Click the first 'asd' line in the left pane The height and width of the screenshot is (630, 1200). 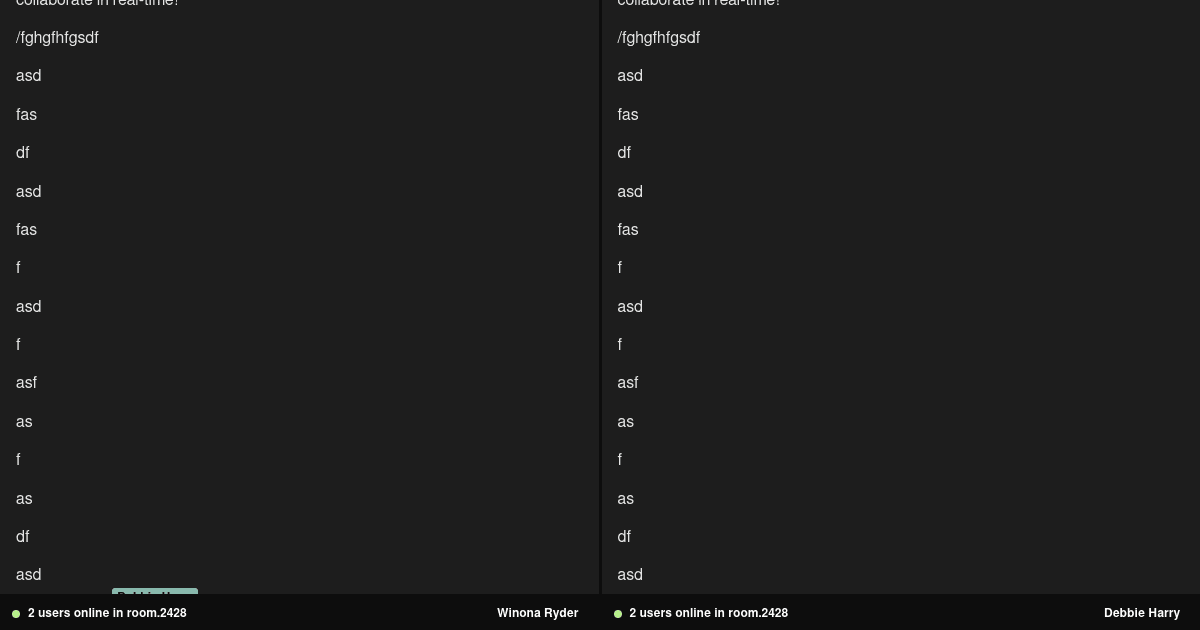click(x=28, y=76)
